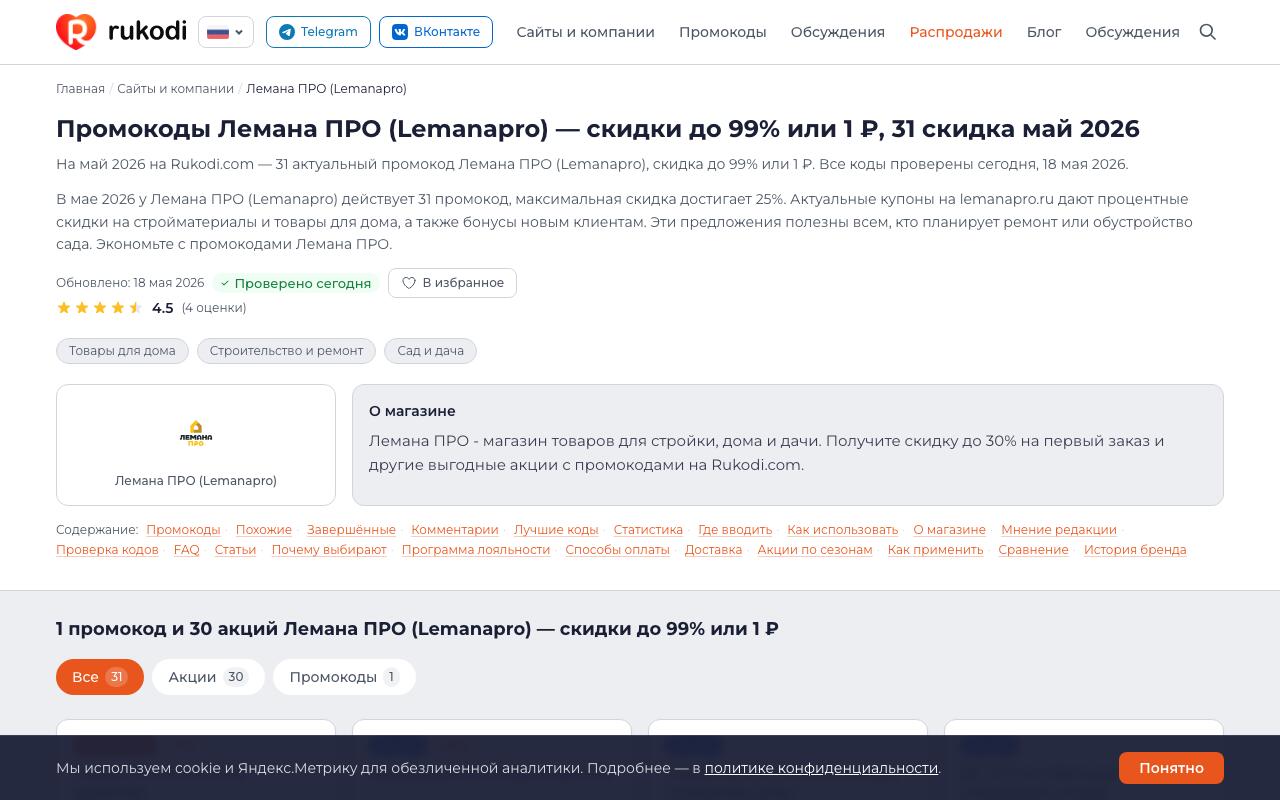This screenshot has width=1280, height=800.
Task: Open the Блог menu item
Action: coord(1044,32)
